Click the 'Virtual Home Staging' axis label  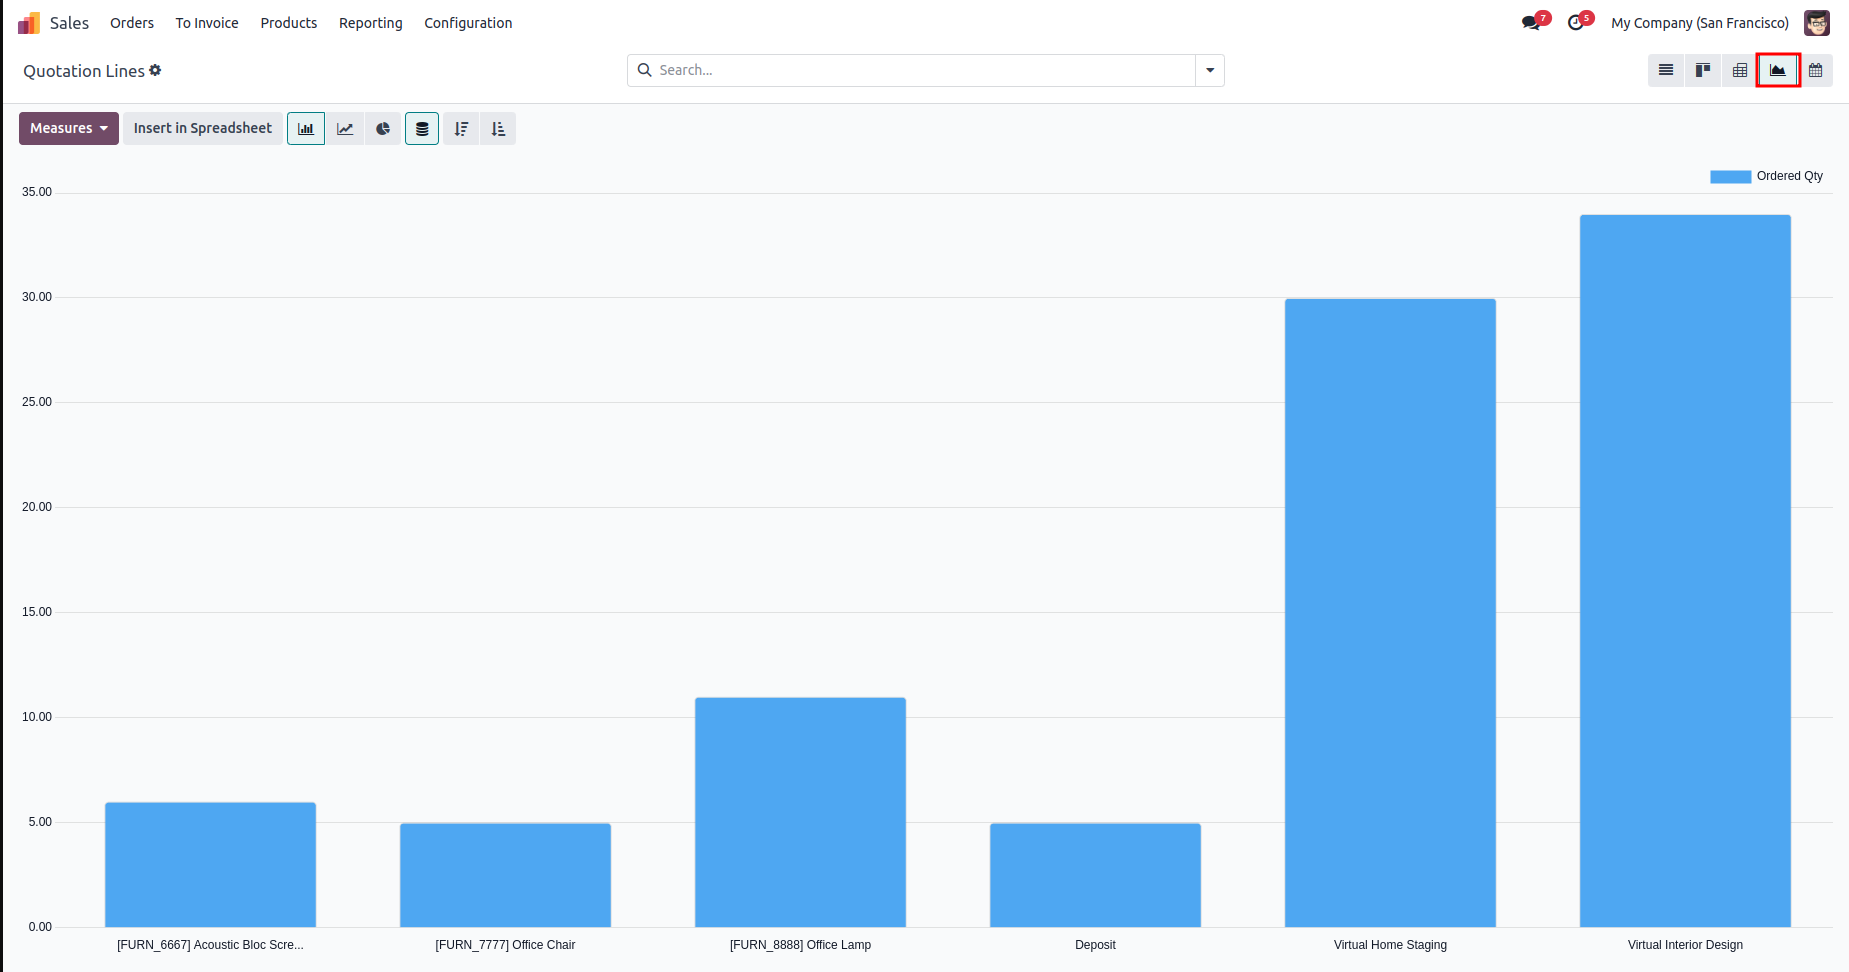point(1390,945)
